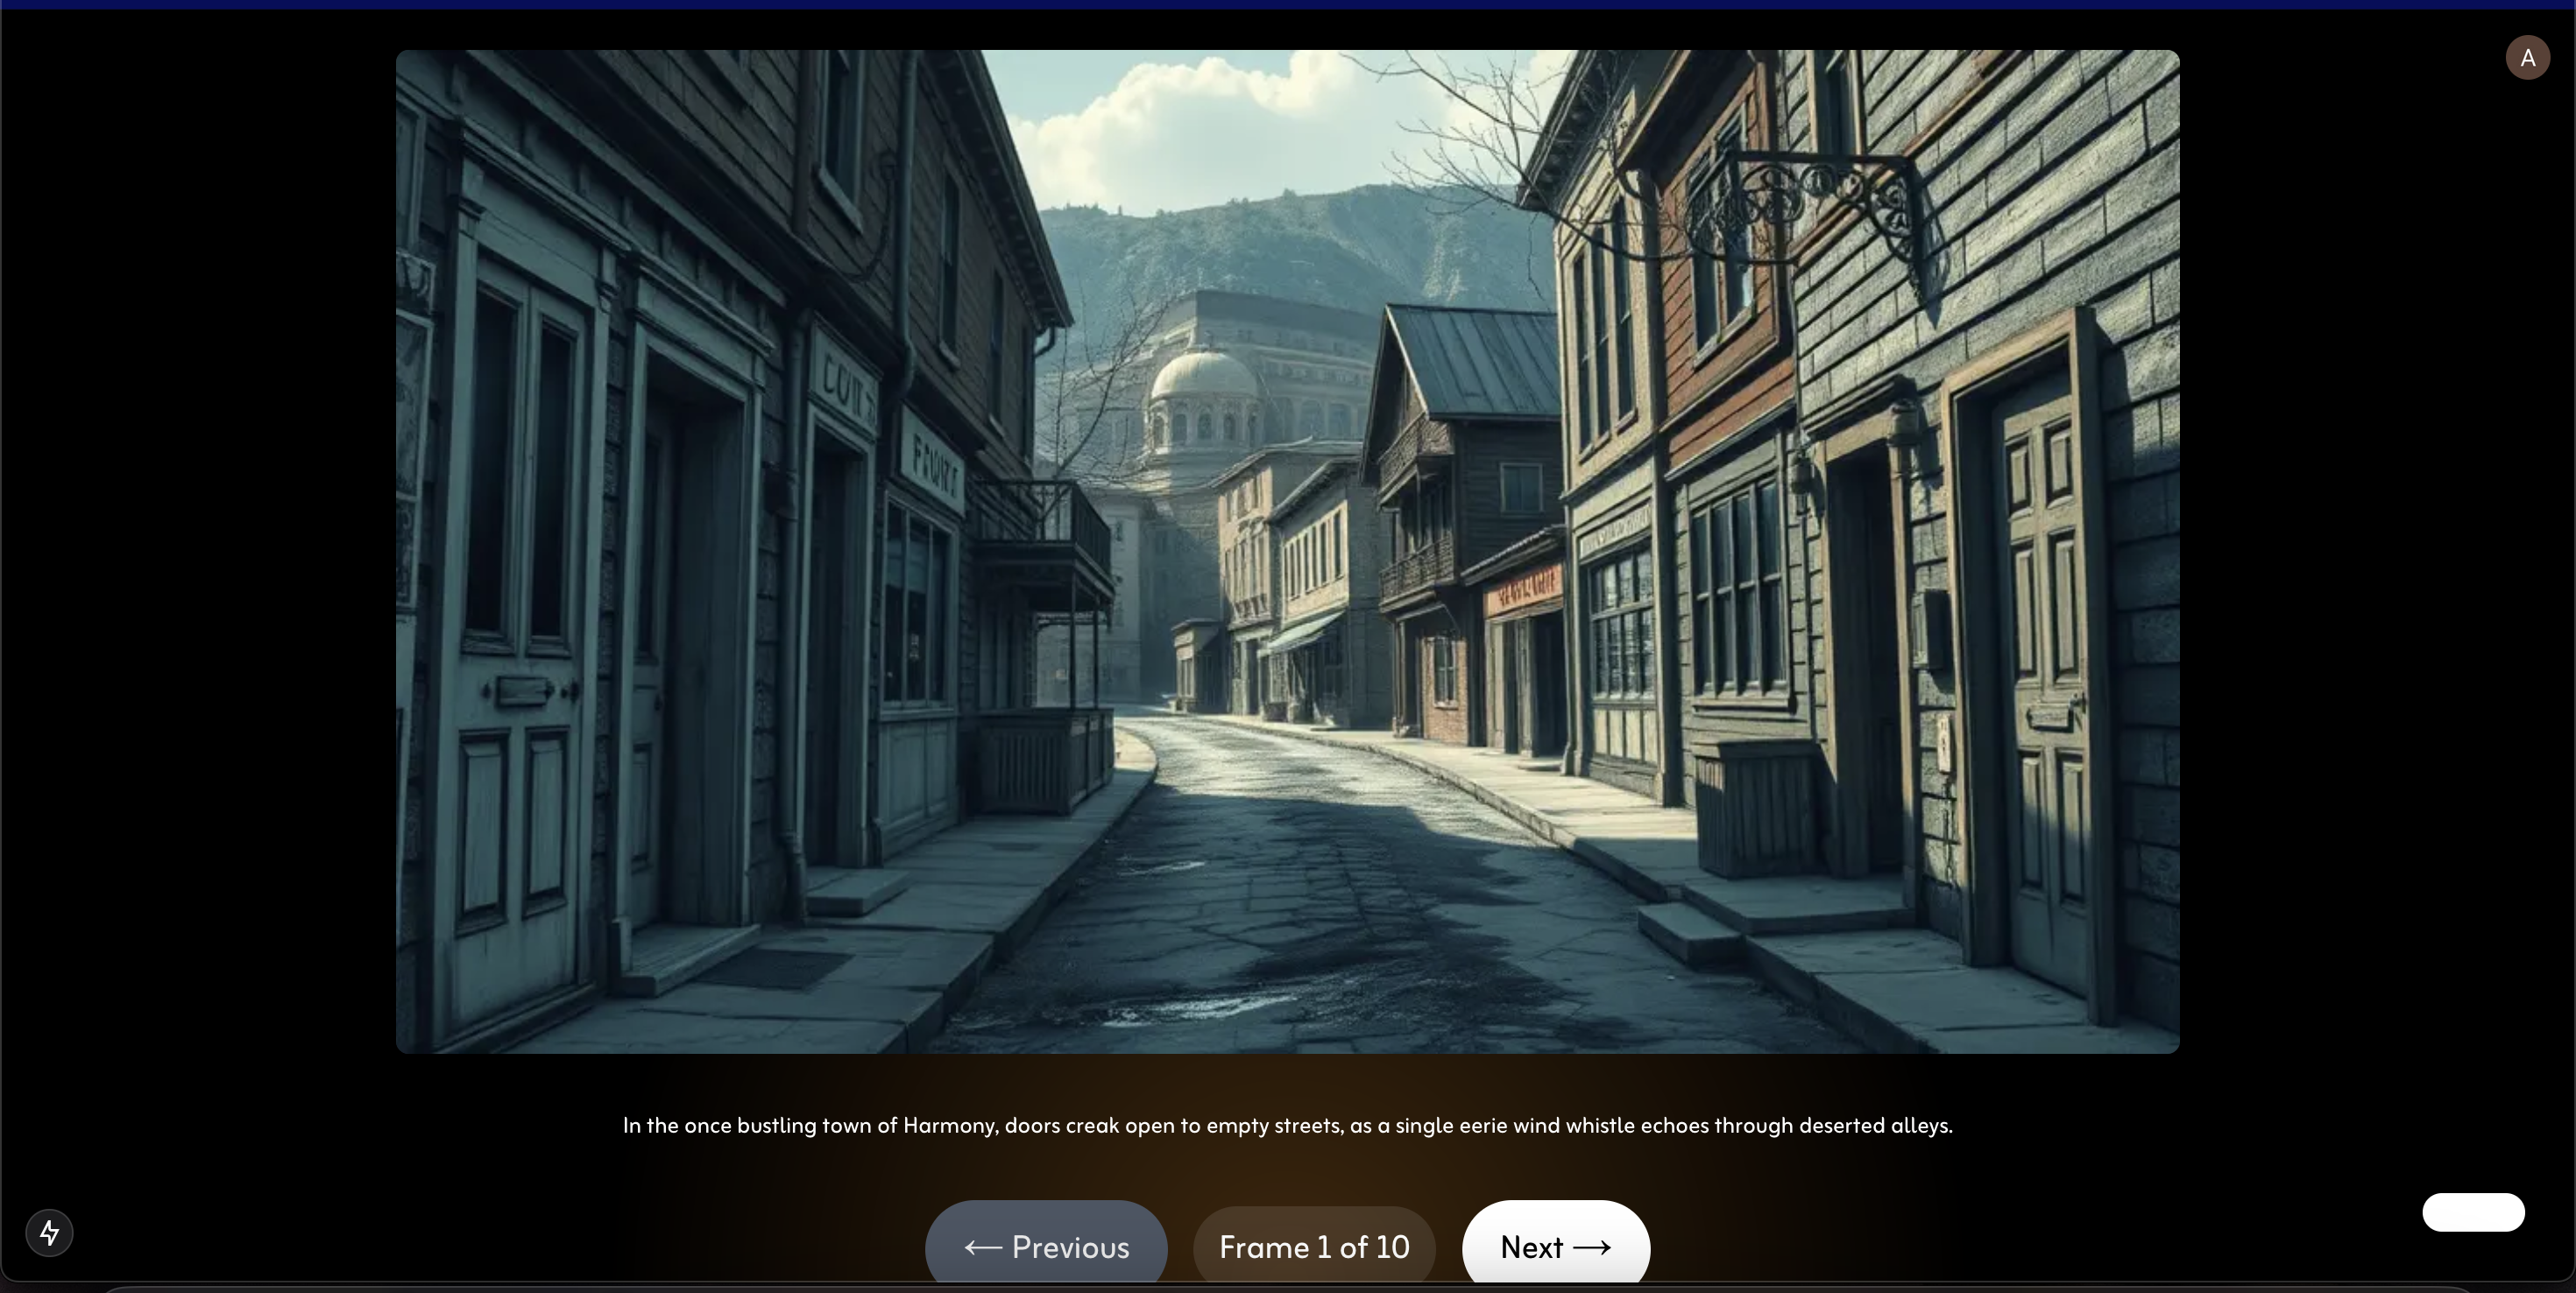The height and width of the screenshot is (1293, 2576).
Task: Click the Harmony story caption text
Action: point(1287,1125)
